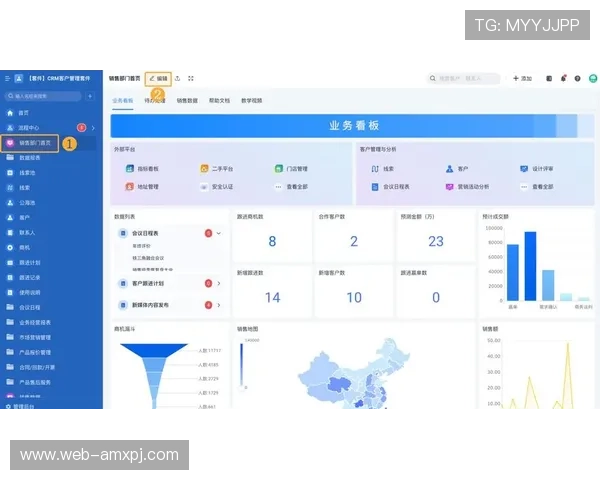The image size is (600, 480).
Task: Open 管理后台 at sidebar bottom
Action: [x=20, y=406]
